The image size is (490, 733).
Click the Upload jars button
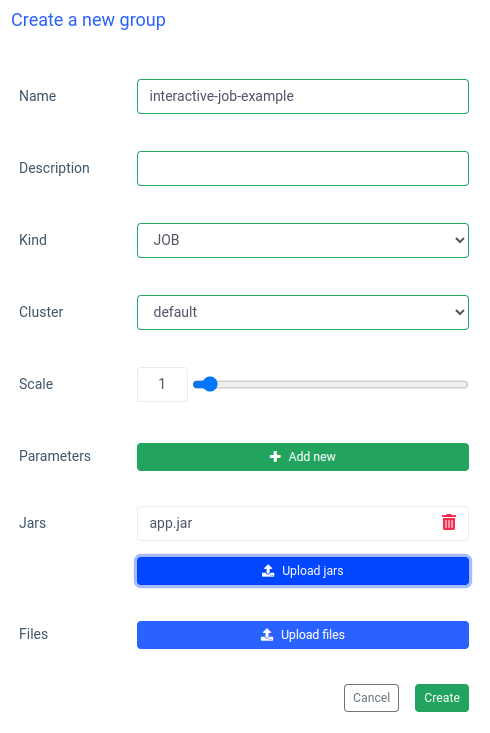pyautogui.click(x=303, y=571)
